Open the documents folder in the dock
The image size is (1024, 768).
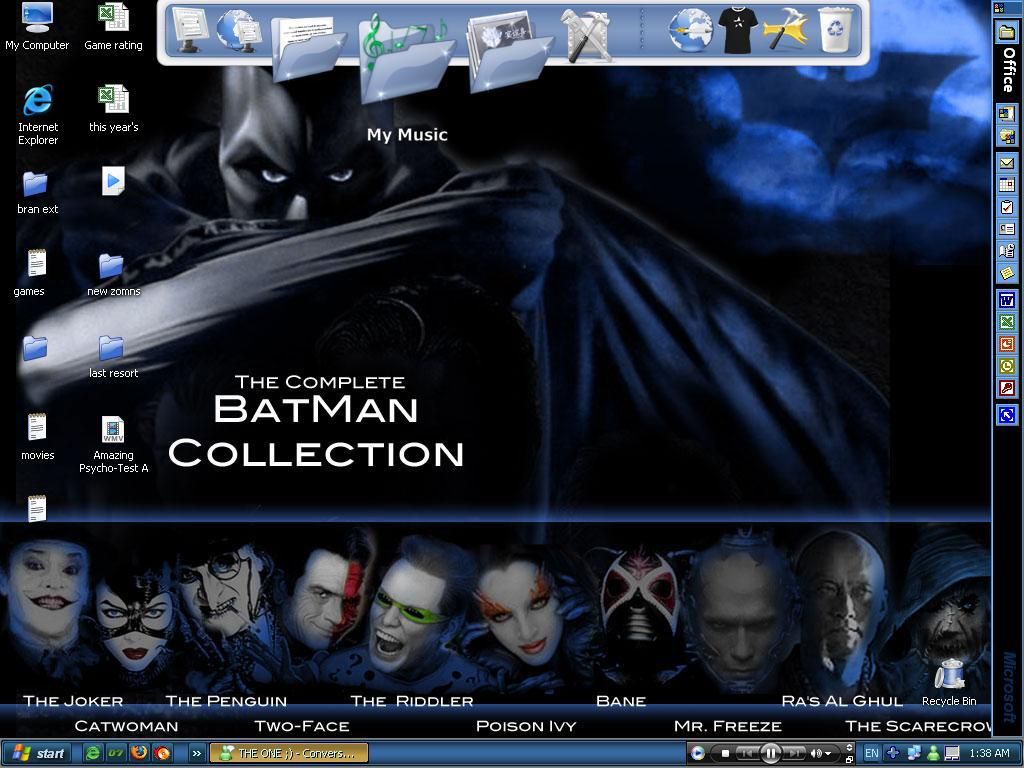pyautogui.click(x=308, y=48)
